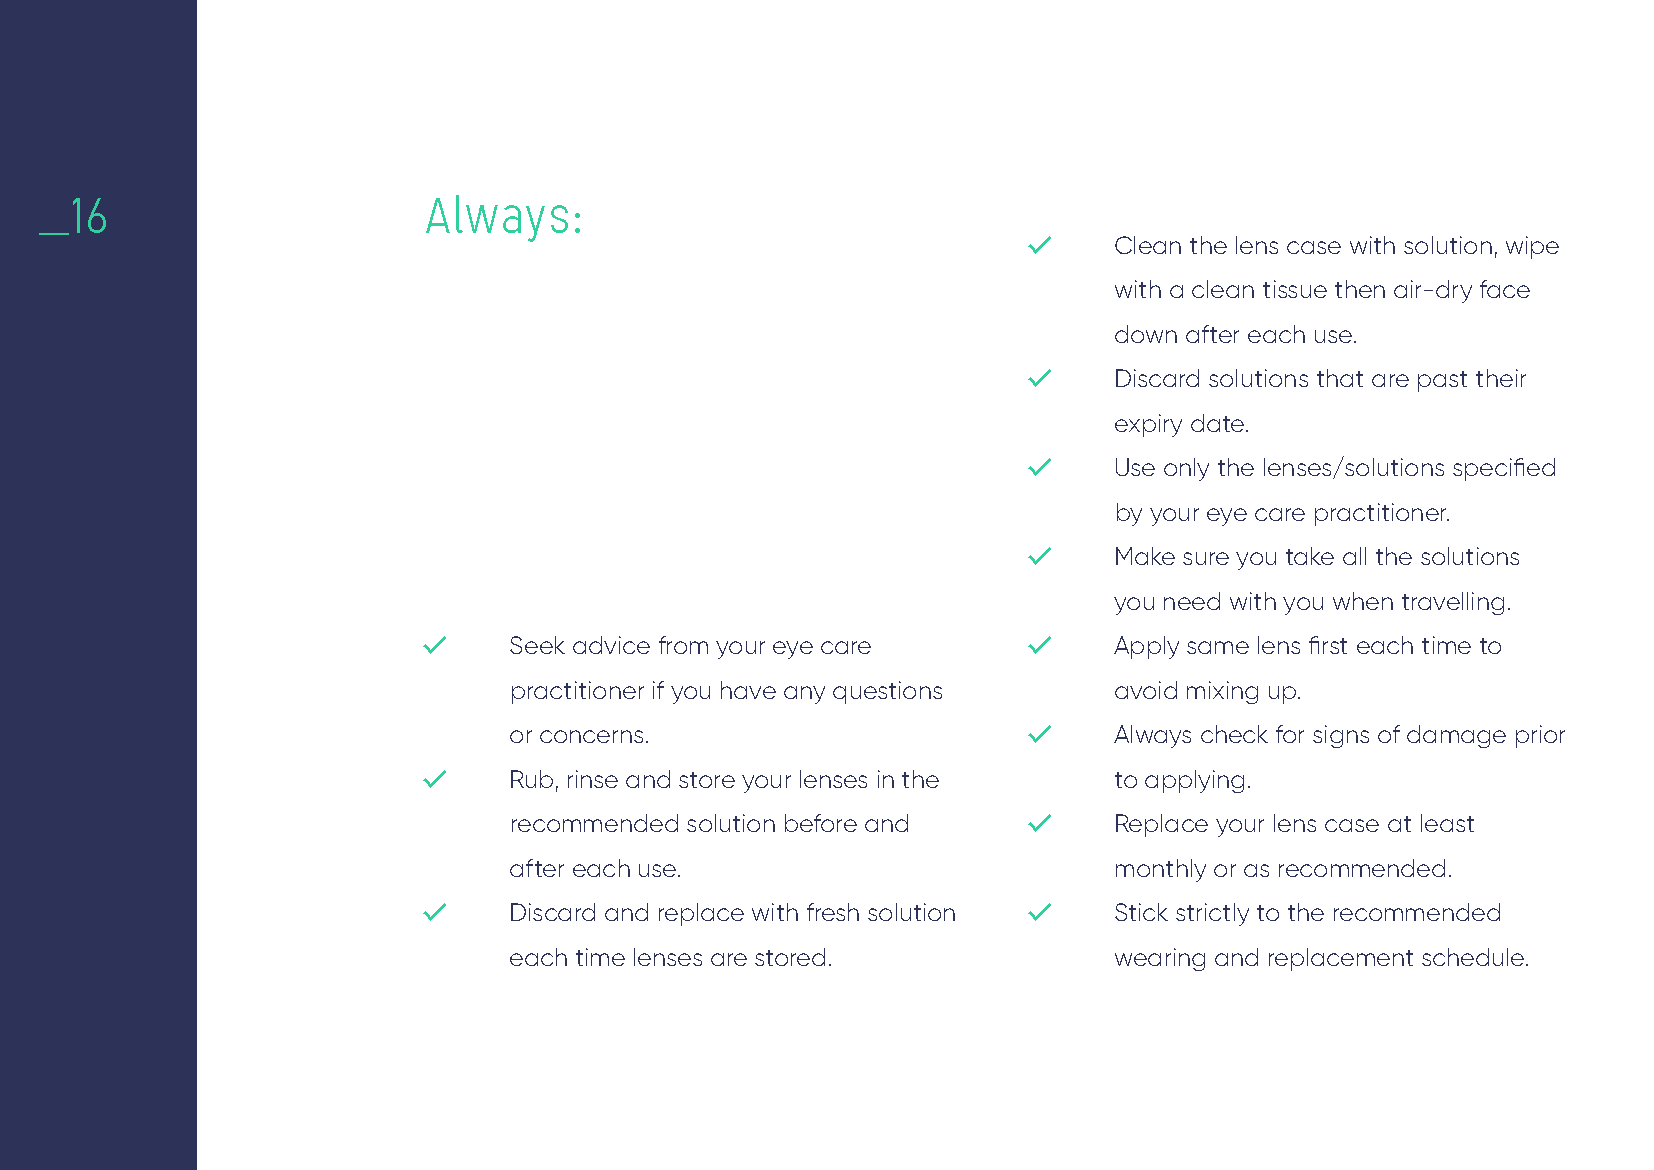Click the text 'by your eye care practitioner.'
Image resolution: width=1654 pixels, height=1170 pixels.
(1282, 513)
